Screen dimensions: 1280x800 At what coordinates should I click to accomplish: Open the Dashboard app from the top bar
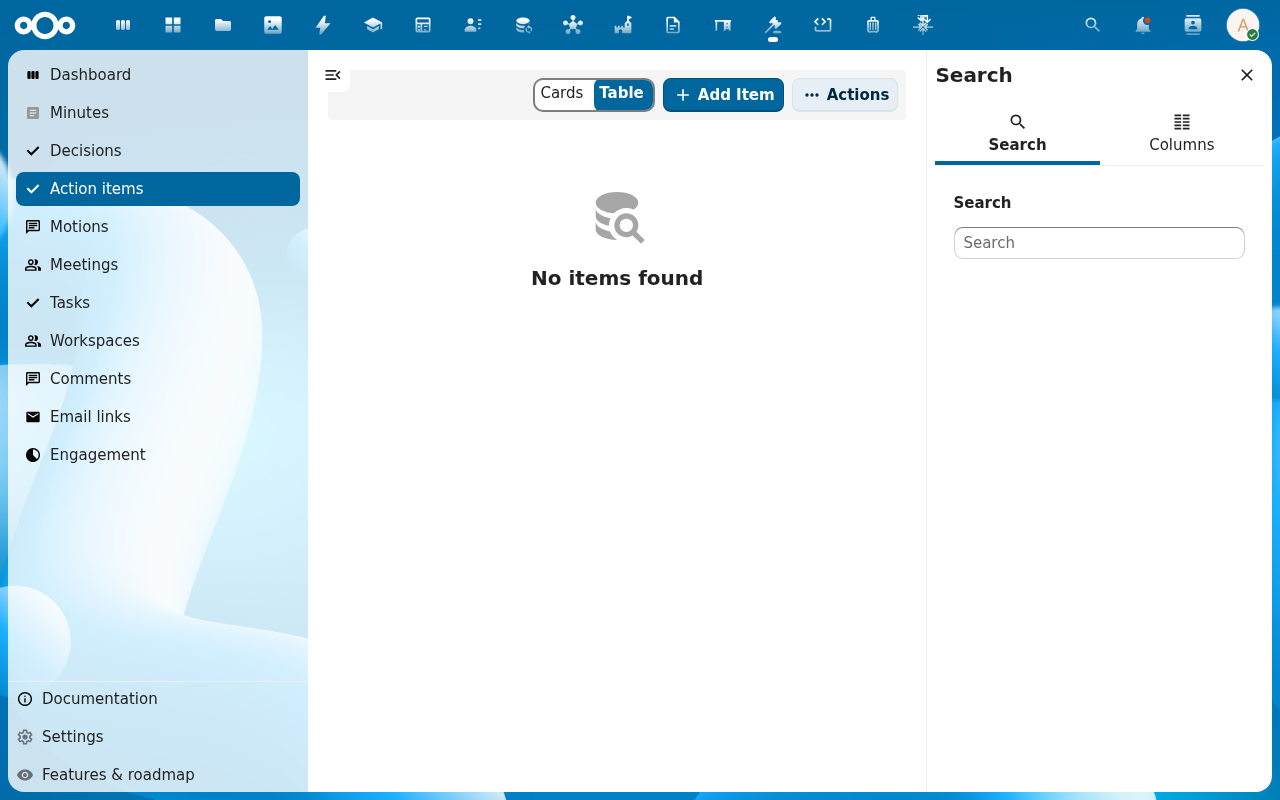123,25
